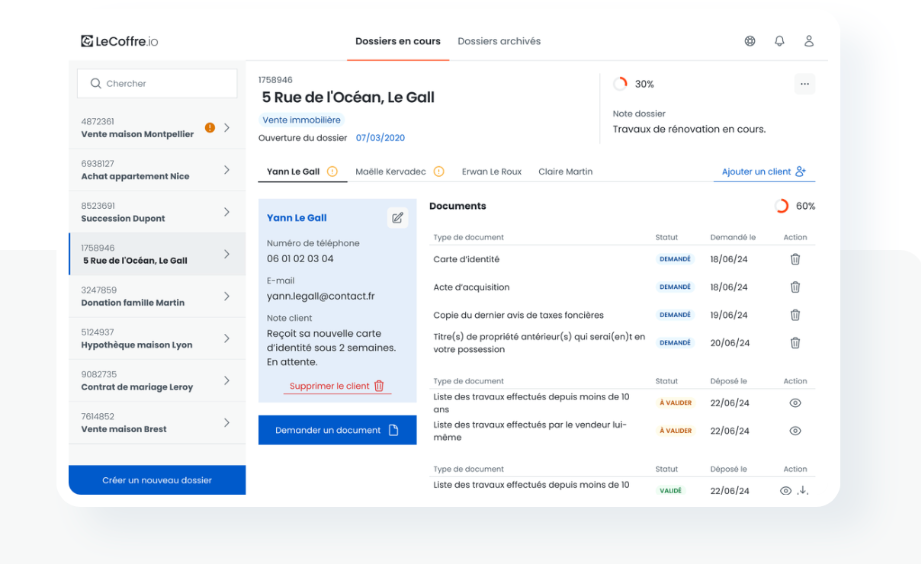Expand Achat appartement Nice chevron
The image size is (921, 564).
tap(227, 170)
